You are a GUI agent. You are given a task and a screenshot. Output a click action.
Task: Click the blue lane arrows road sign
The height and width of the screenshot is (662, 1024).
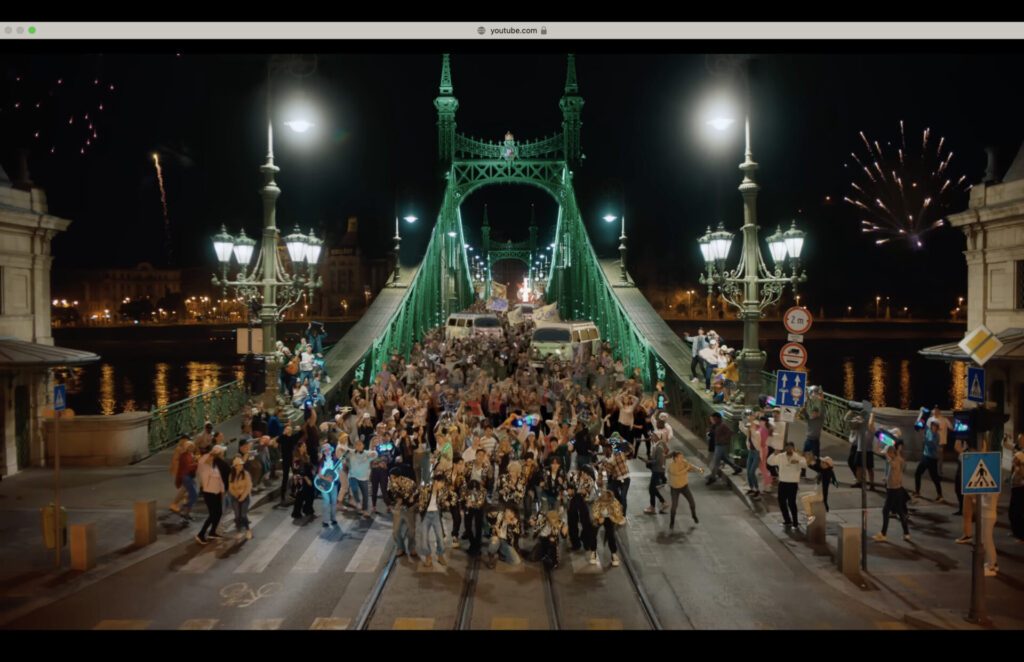791,388
